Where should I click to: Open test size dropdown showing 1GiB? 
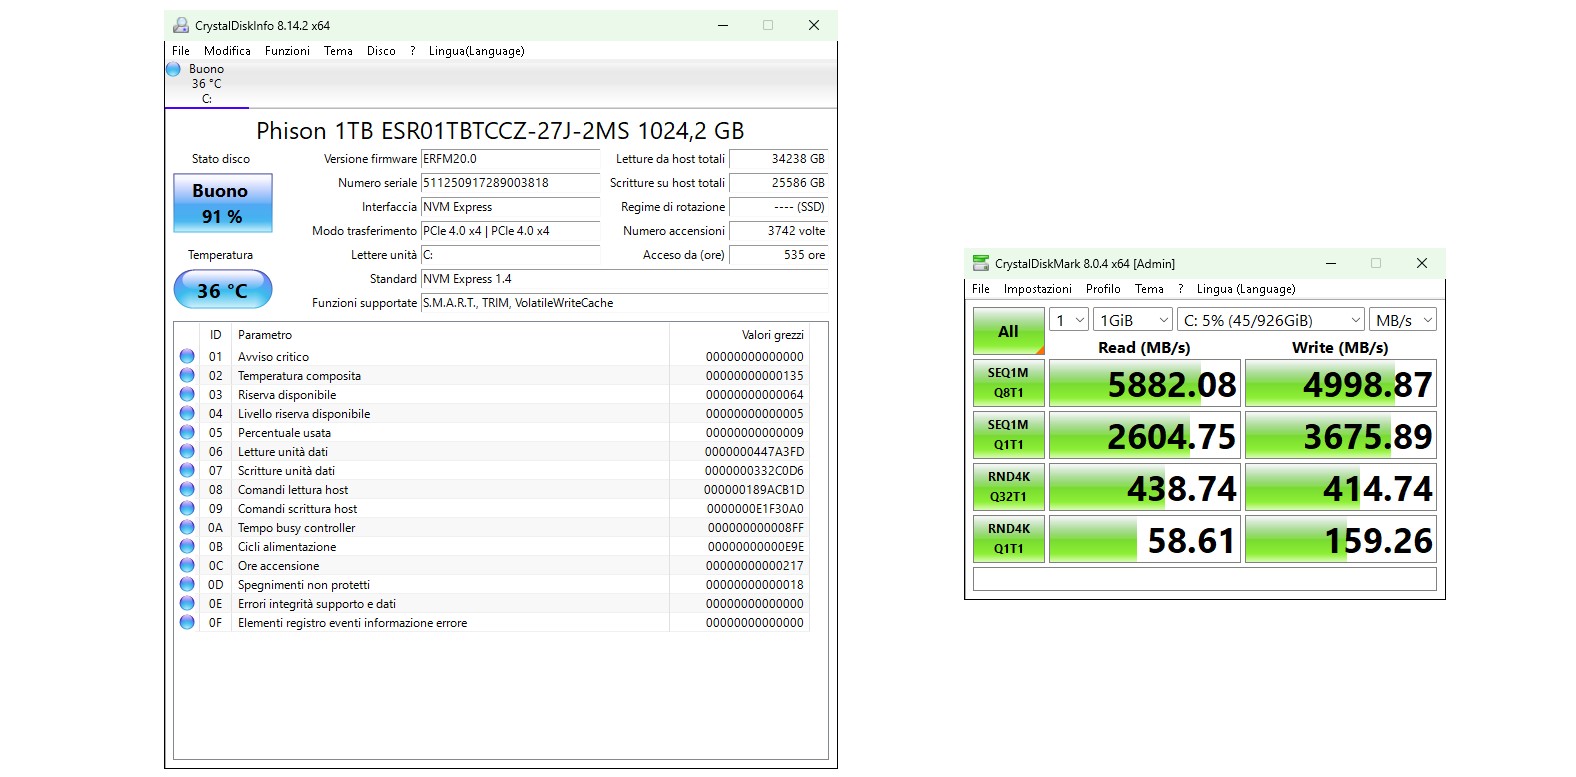coord(1132,320)
